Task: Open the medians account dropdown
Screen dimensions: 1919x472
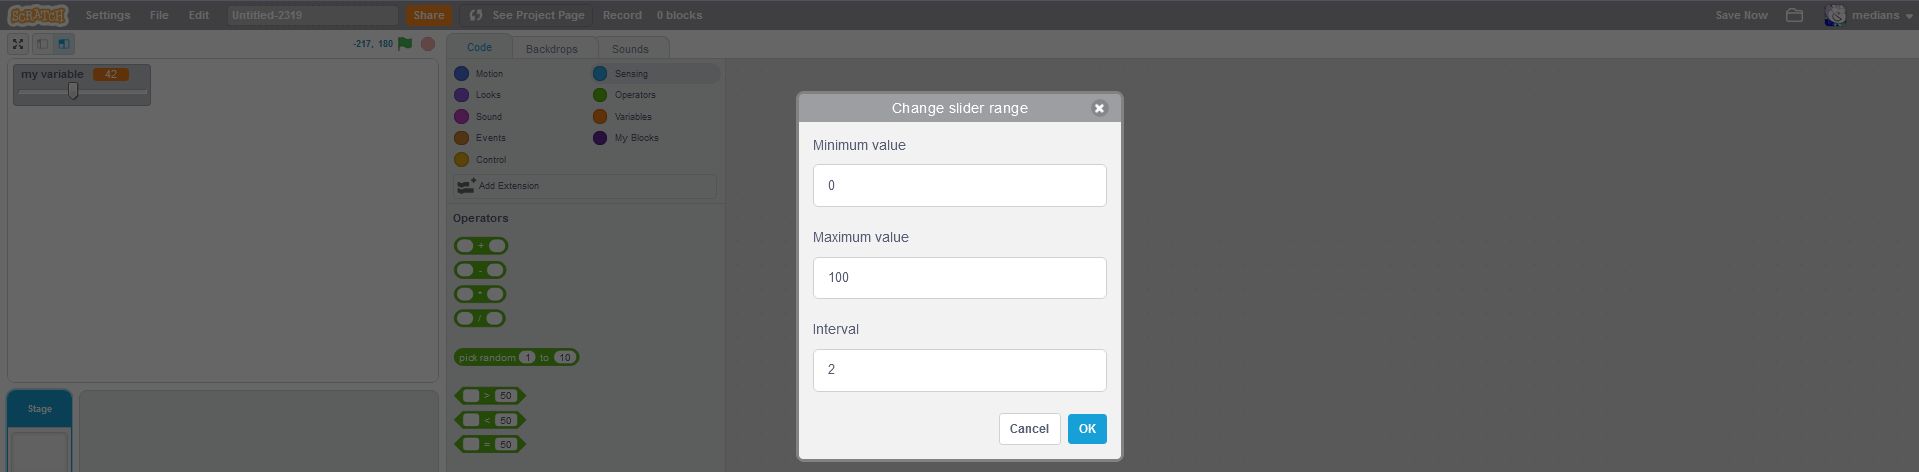Action: (x=1869, y=15)
